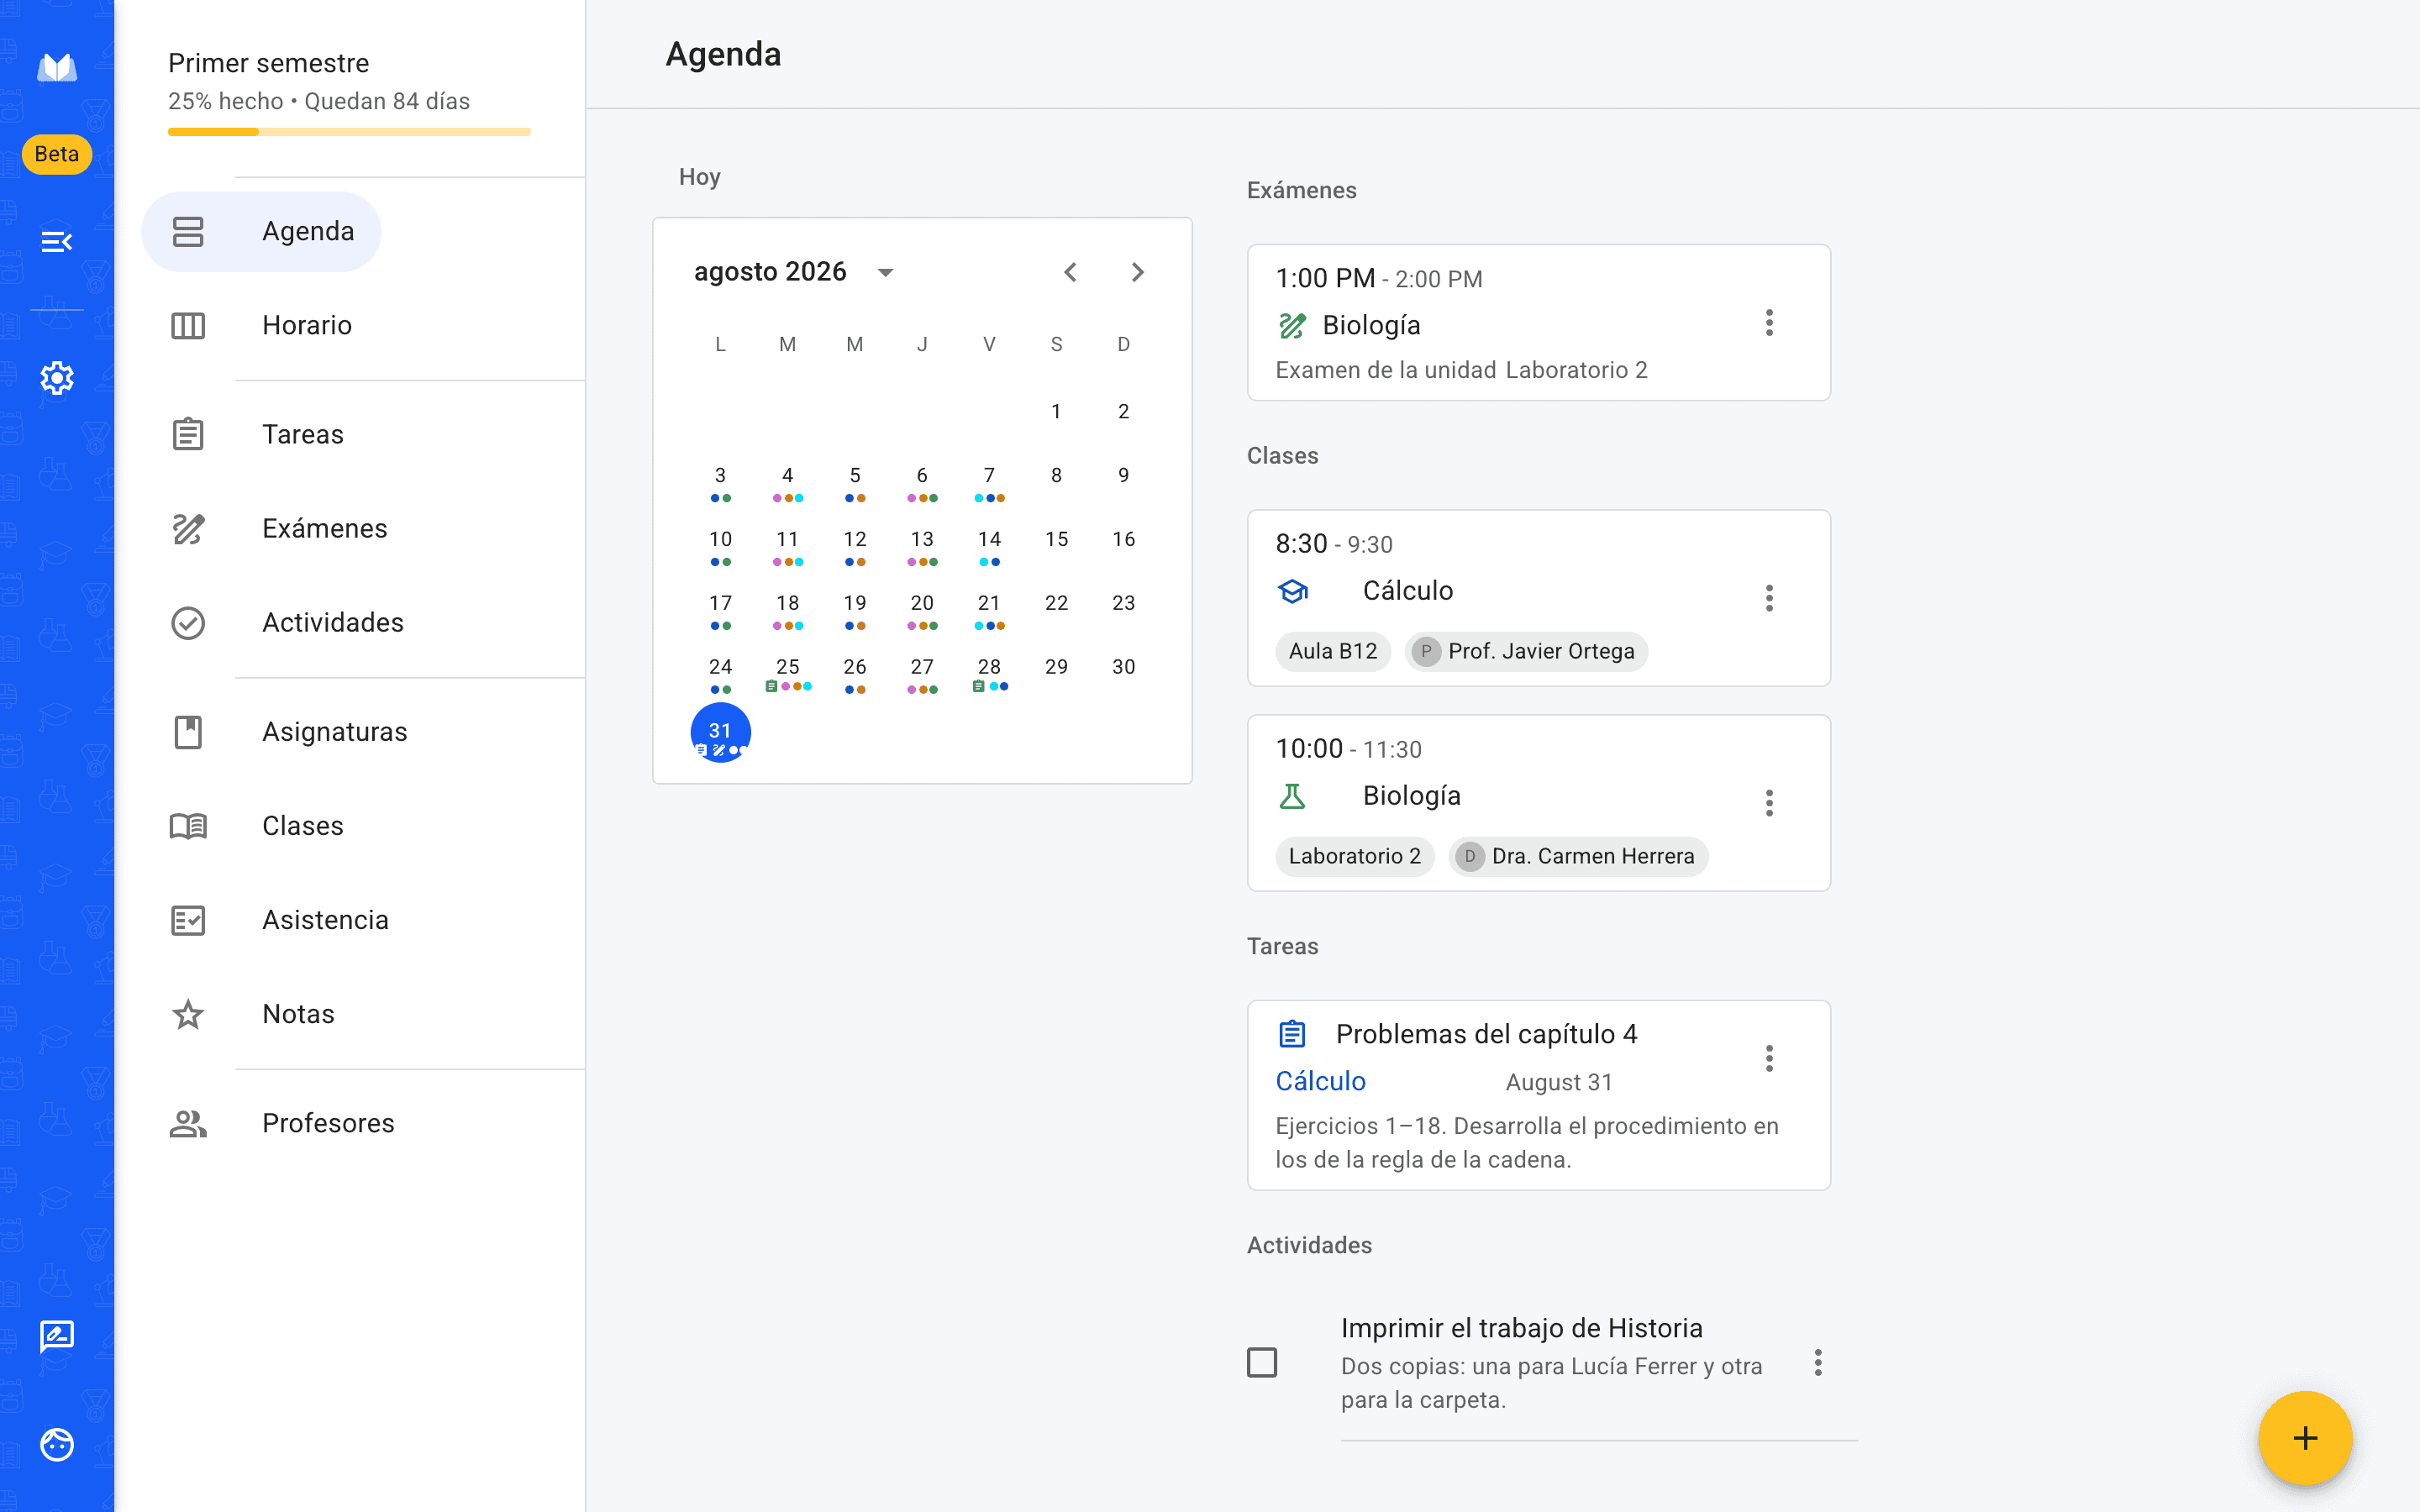Screen dimensions: 2420x1512
Task: Click the Clases book icon
Action: pos(188,826)
